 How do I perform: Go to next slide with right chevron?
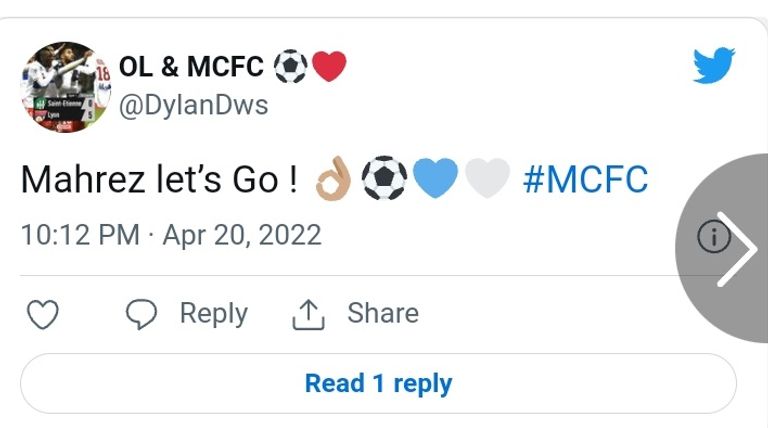coord(737,248)
